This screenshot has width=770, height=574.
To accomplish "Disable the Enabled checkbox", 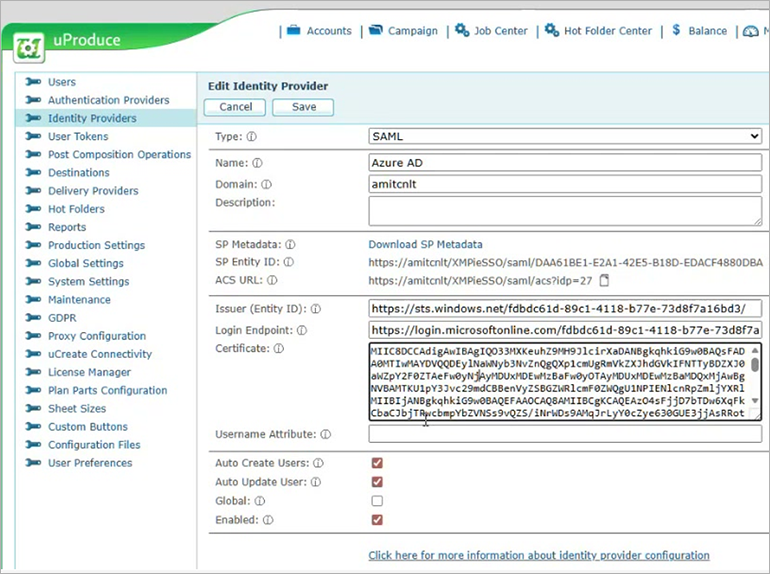I will [x=377, y=520].
